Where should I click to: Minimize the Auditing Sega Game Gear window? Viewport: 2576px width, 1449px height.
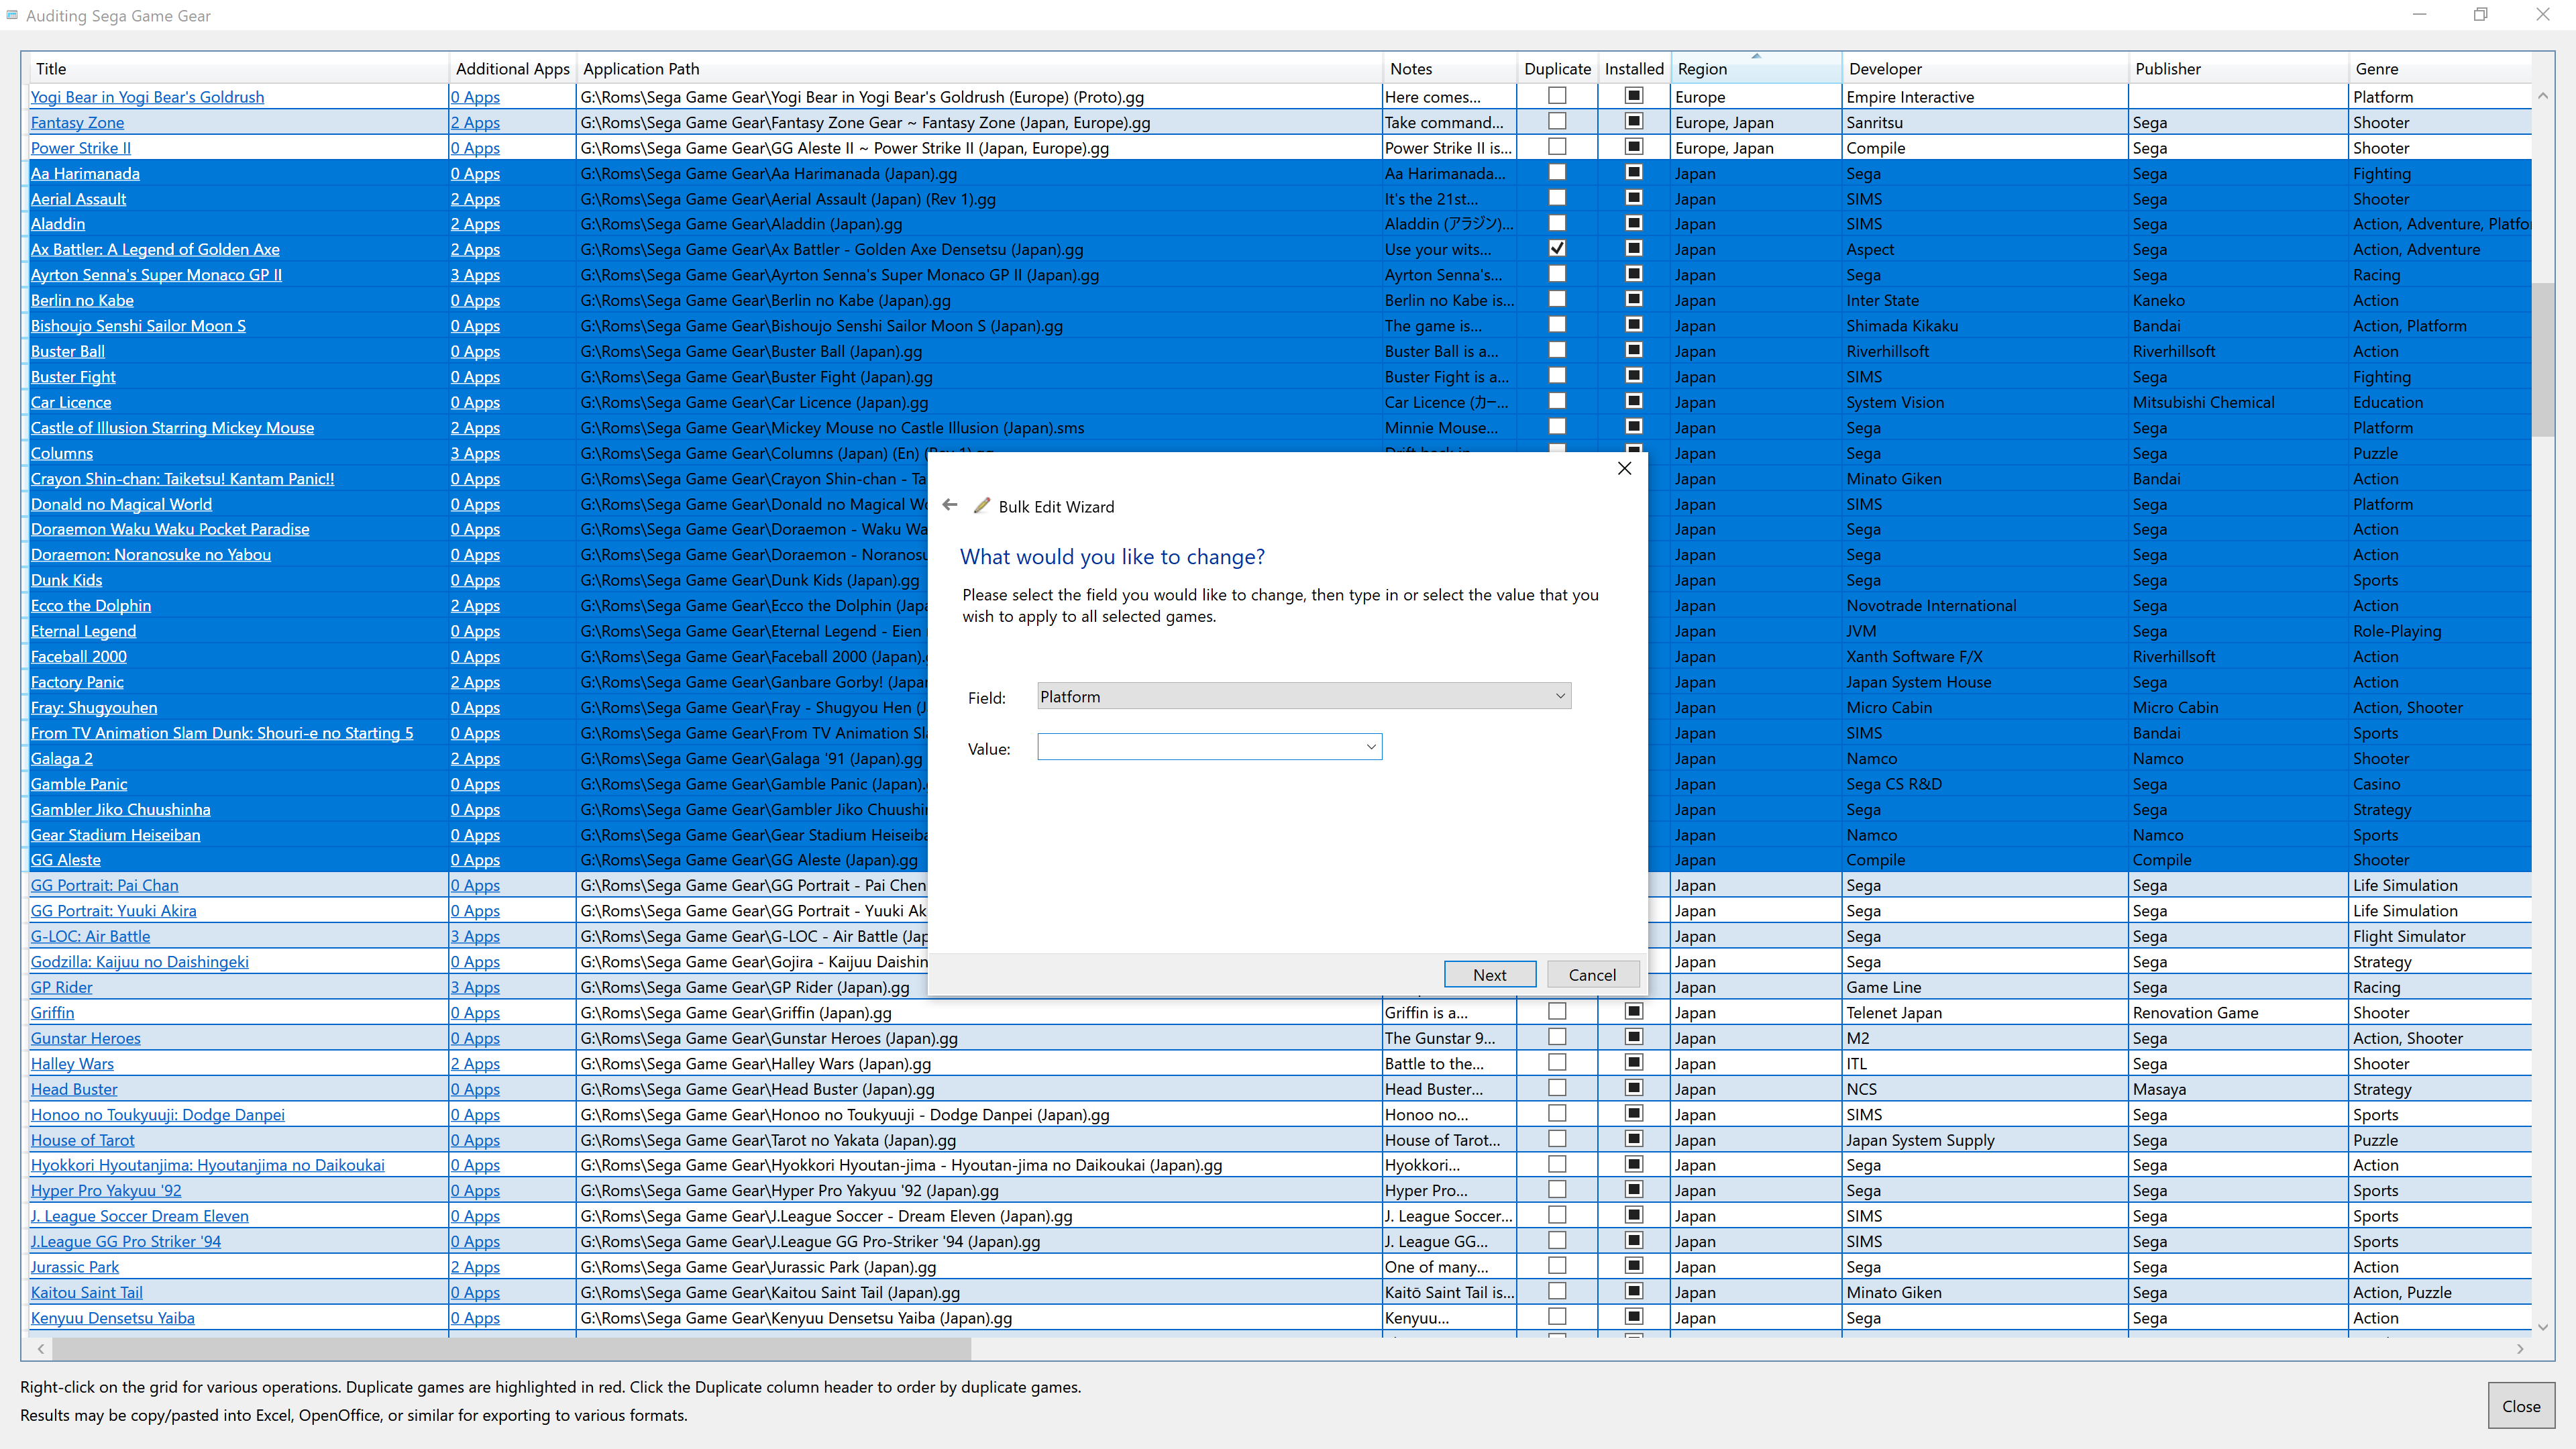click(2419, 14)
